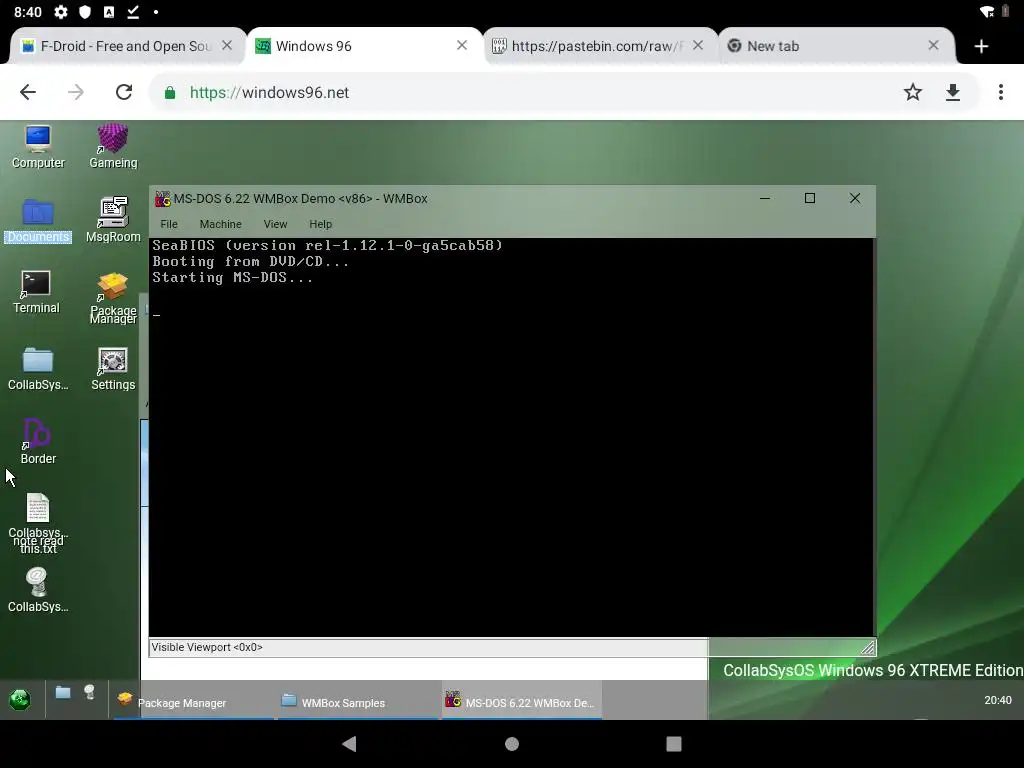Screen dimensions: 1024x768
Task: Close the New tab browser tab
Action: (933, 45)
